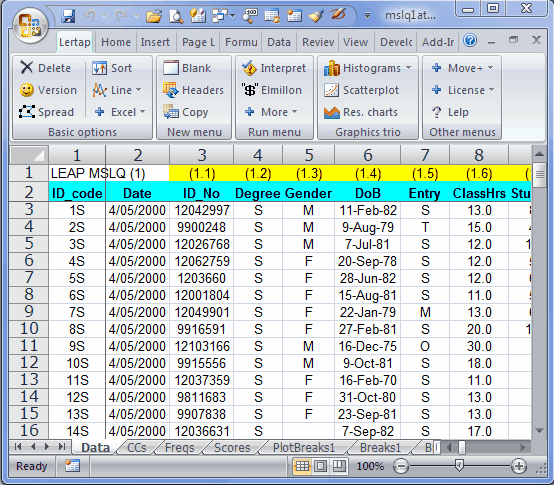The width and height of the screenshot is (554, 485).
Task: Switch to the View ribbon tab
Action: click(x=355, y=42)
